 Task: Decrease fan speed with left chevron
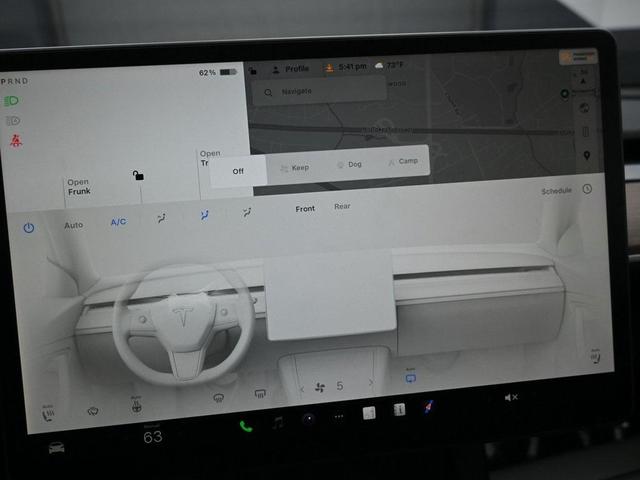302,389
